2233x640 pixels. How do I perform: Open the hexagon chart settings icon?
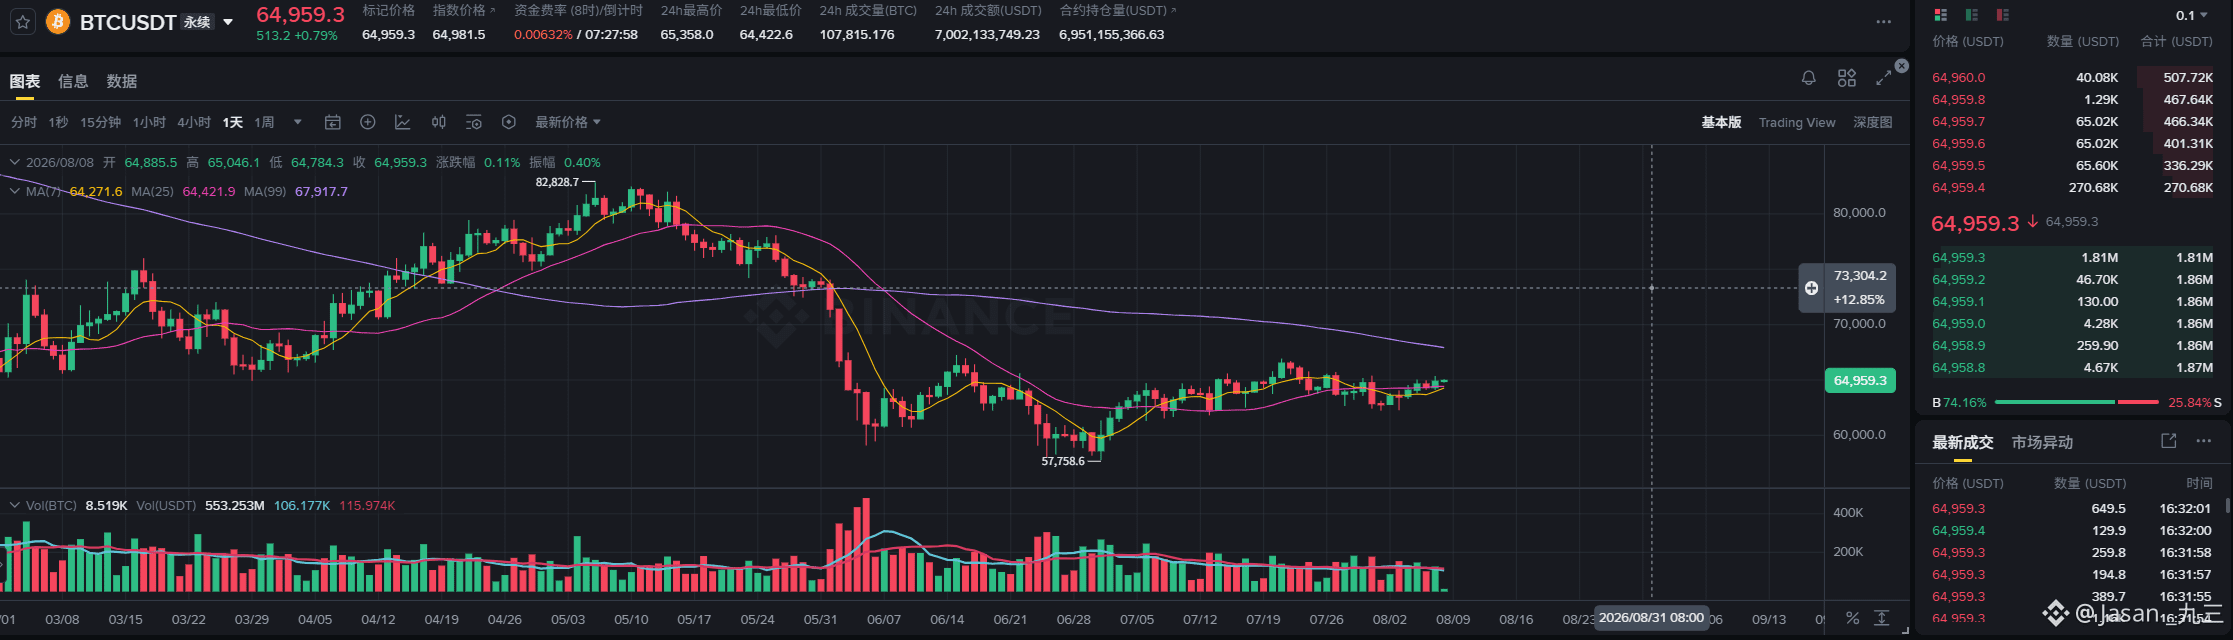pos(509,122)
